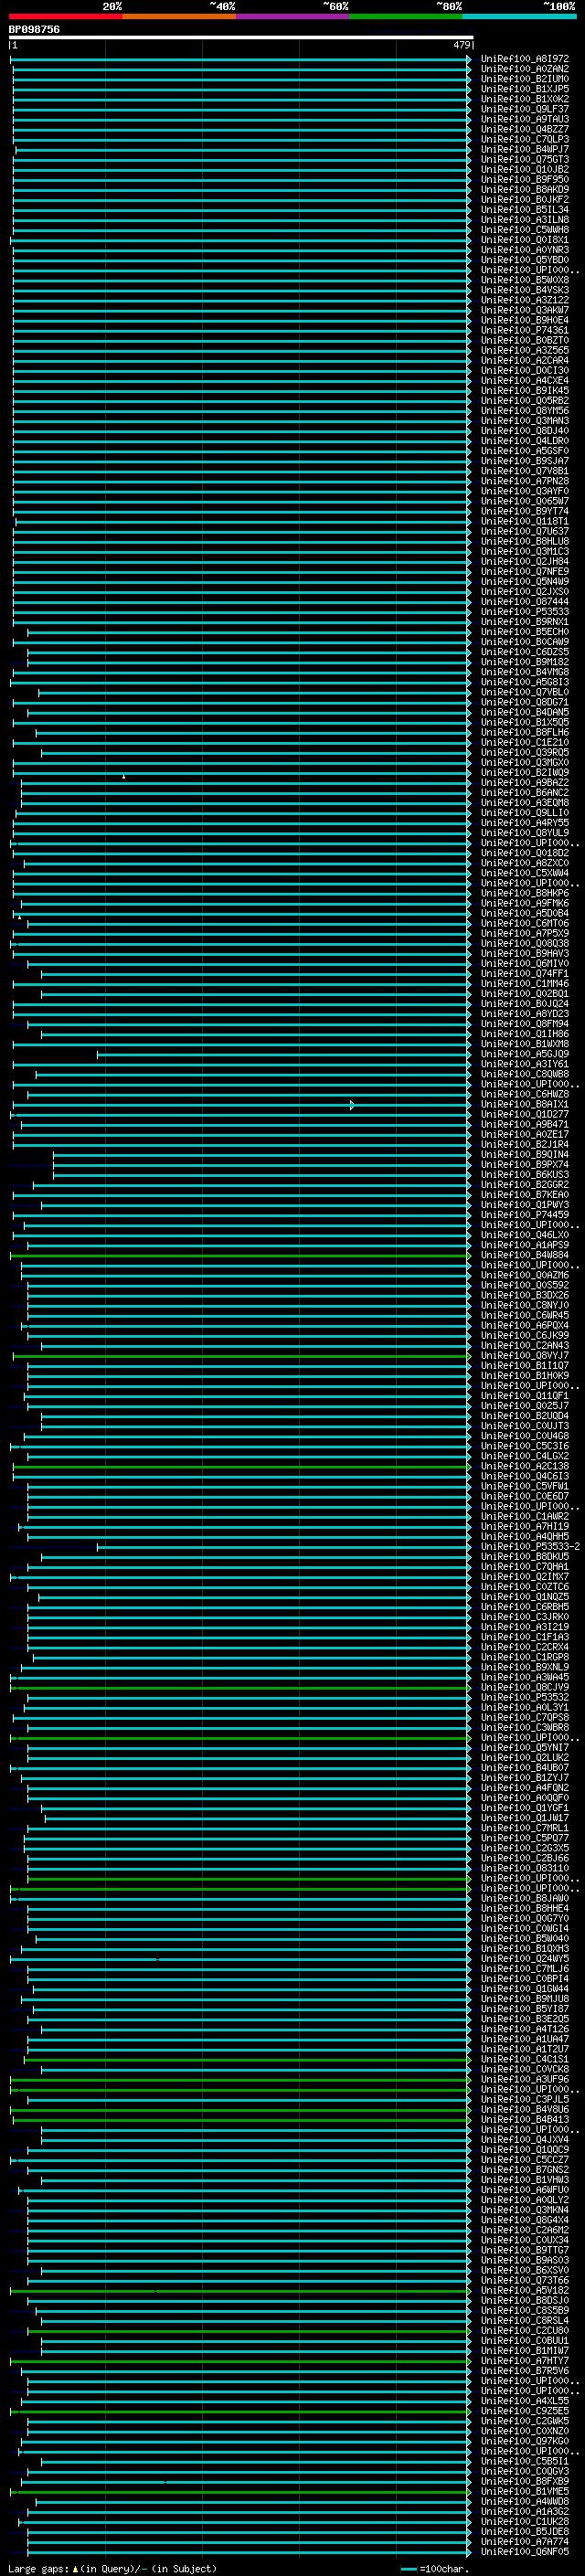The width and height of the screenshot is (585, 2576).
Task: Select hit label UniRef100_A7A774
Action: pos(525,2542)
